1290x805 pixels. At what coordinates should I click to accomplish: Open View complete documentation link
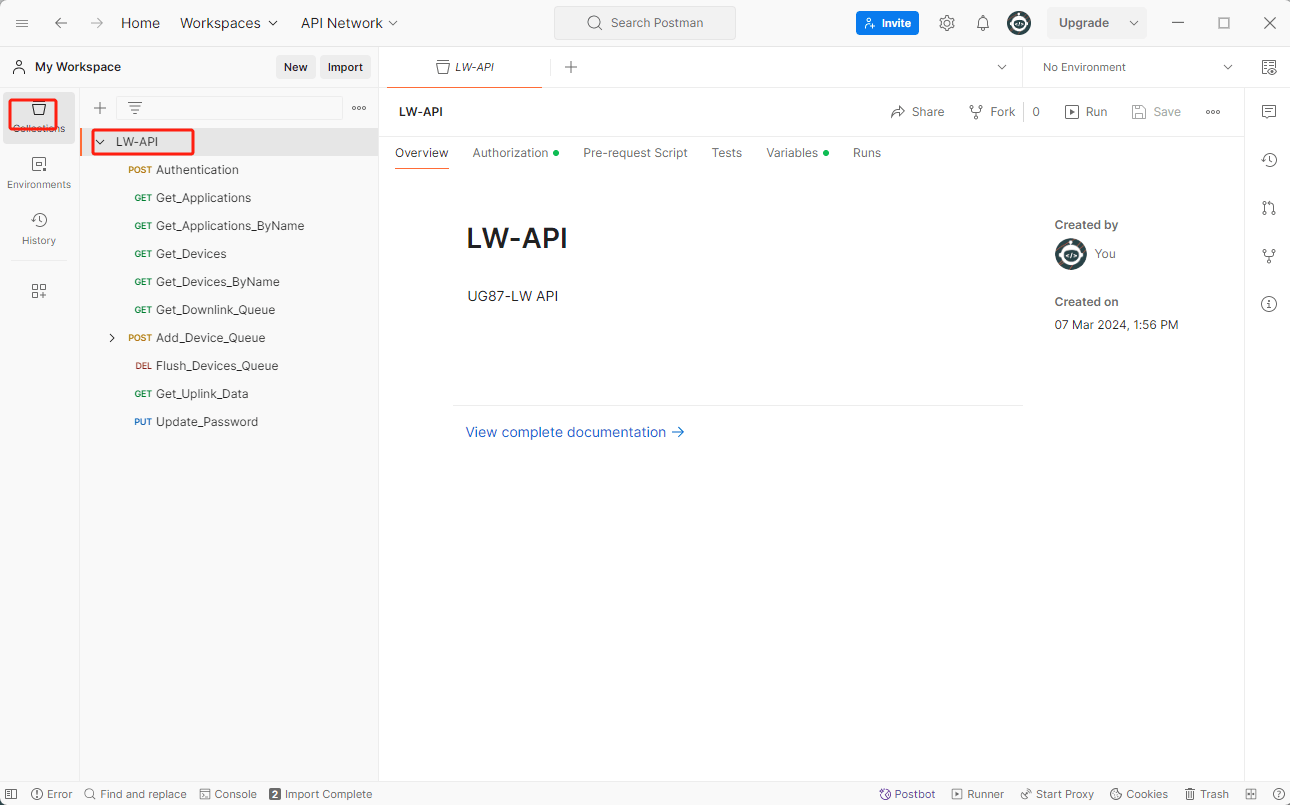click(575, 432)
